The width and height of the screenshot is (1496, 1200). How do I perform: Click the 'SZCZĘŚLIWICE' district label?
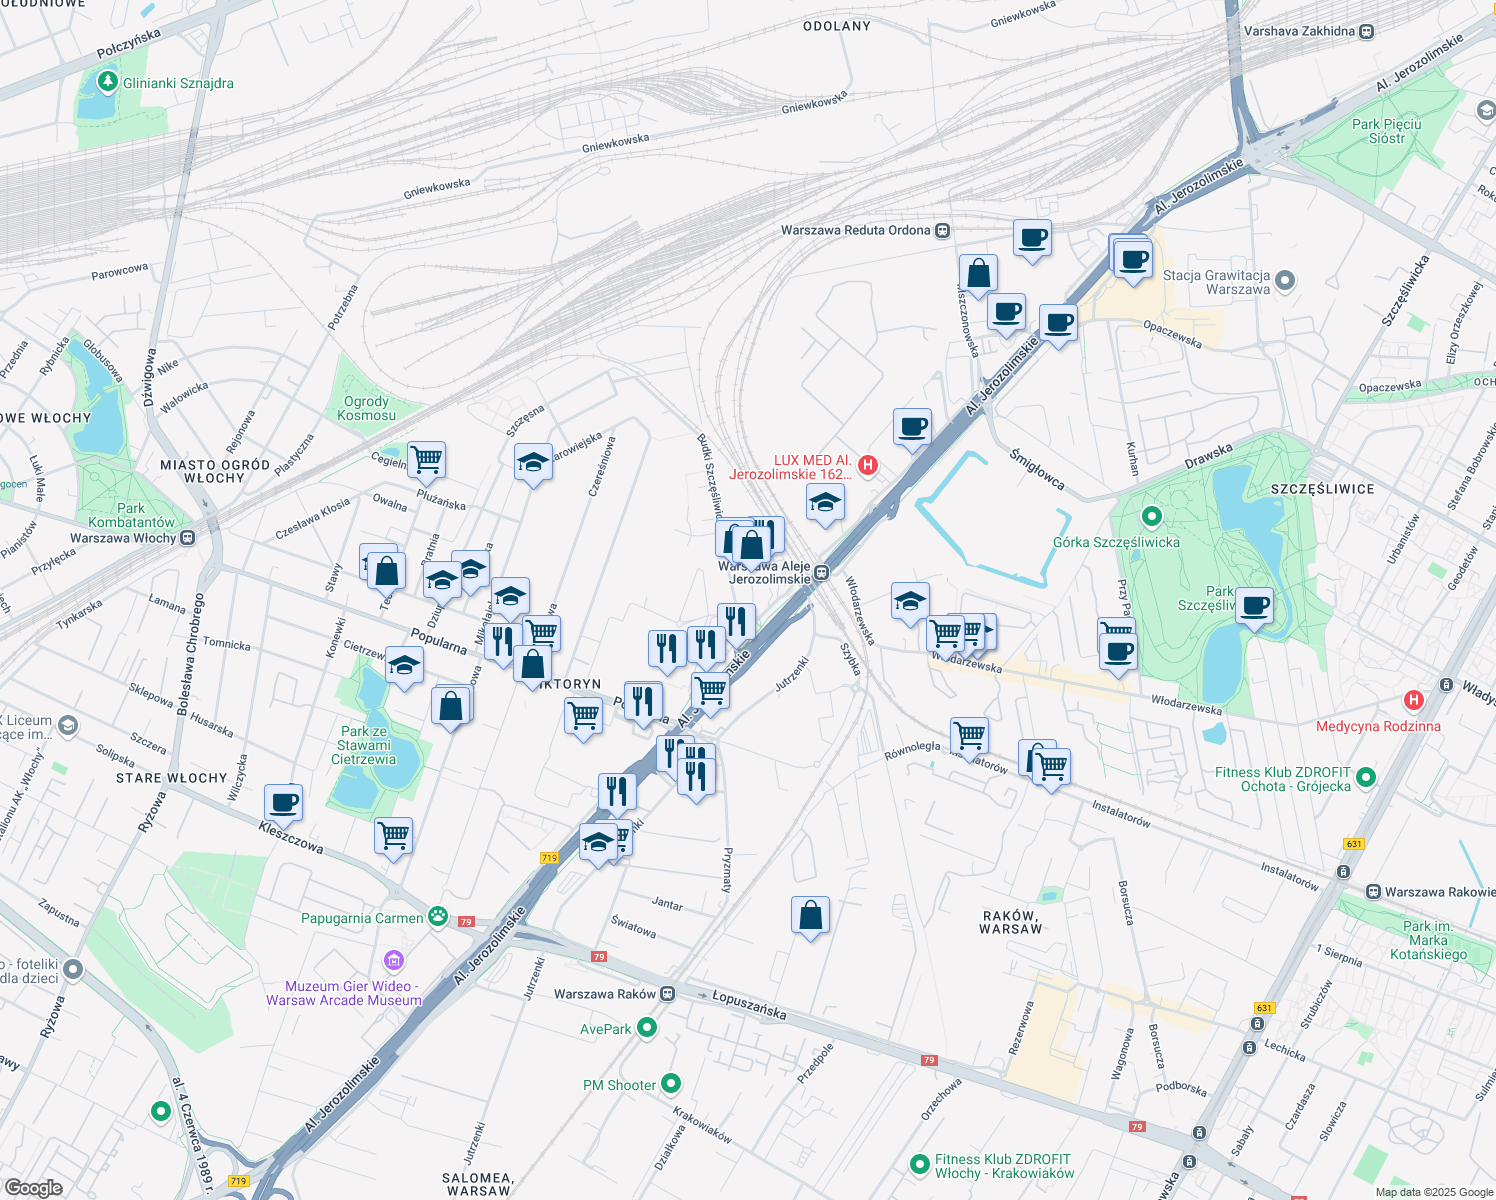[x=1322, y=489]
